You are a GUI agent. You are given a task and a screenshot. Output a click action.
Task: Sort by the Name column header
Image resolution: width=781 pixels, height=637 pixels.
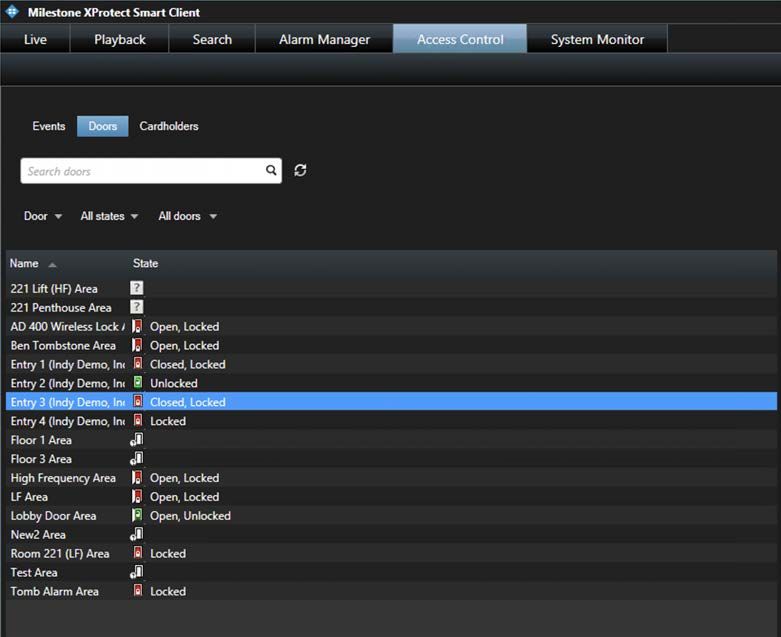pos(32,263)
